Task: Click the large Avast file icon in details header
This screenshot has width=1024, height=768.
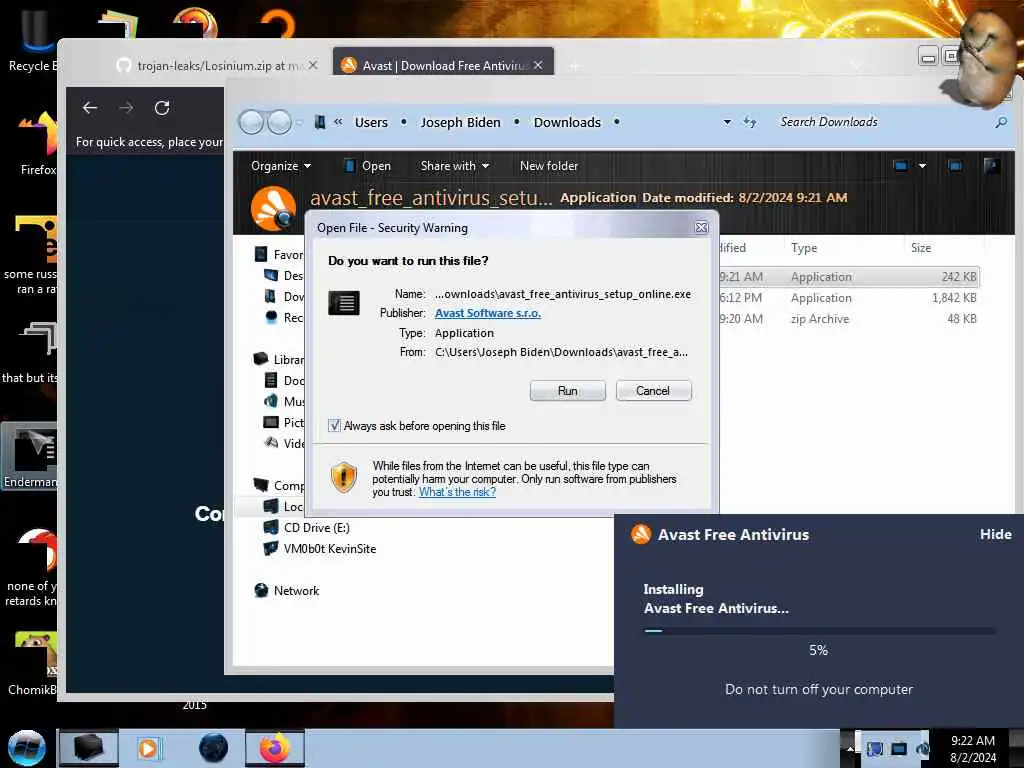Action: click(x=273, y=208)
